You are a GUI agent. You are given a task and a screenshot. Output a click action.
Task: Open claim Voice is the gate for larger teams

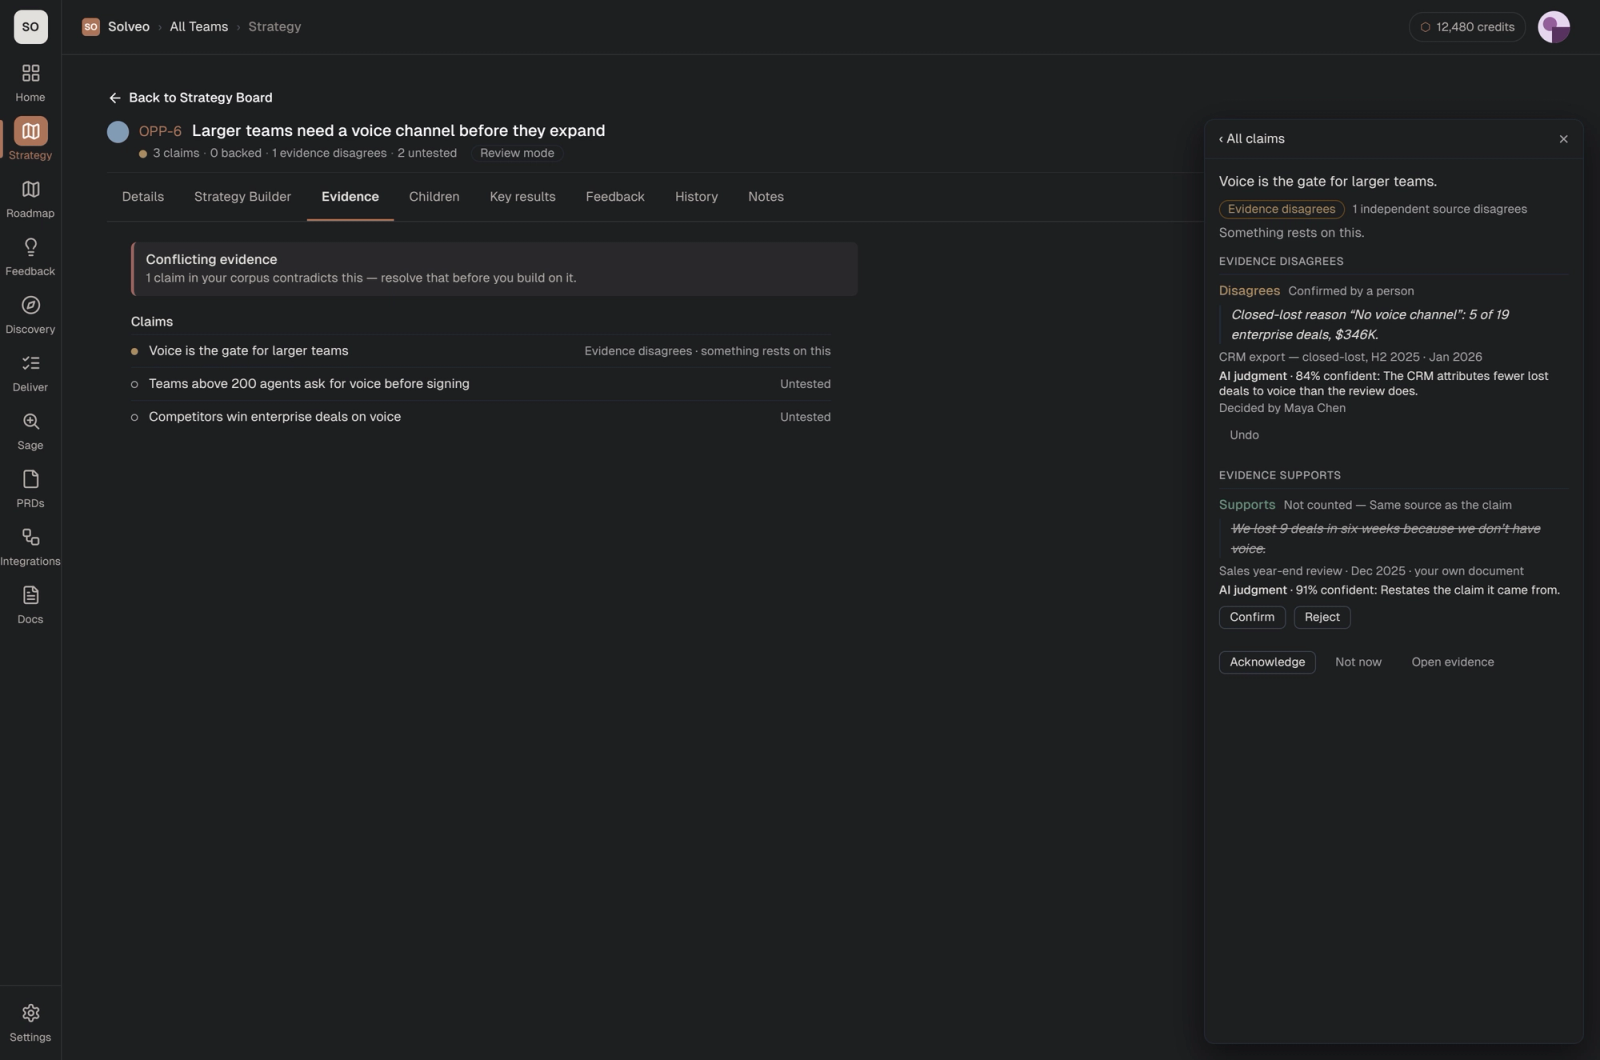[481, 351]
